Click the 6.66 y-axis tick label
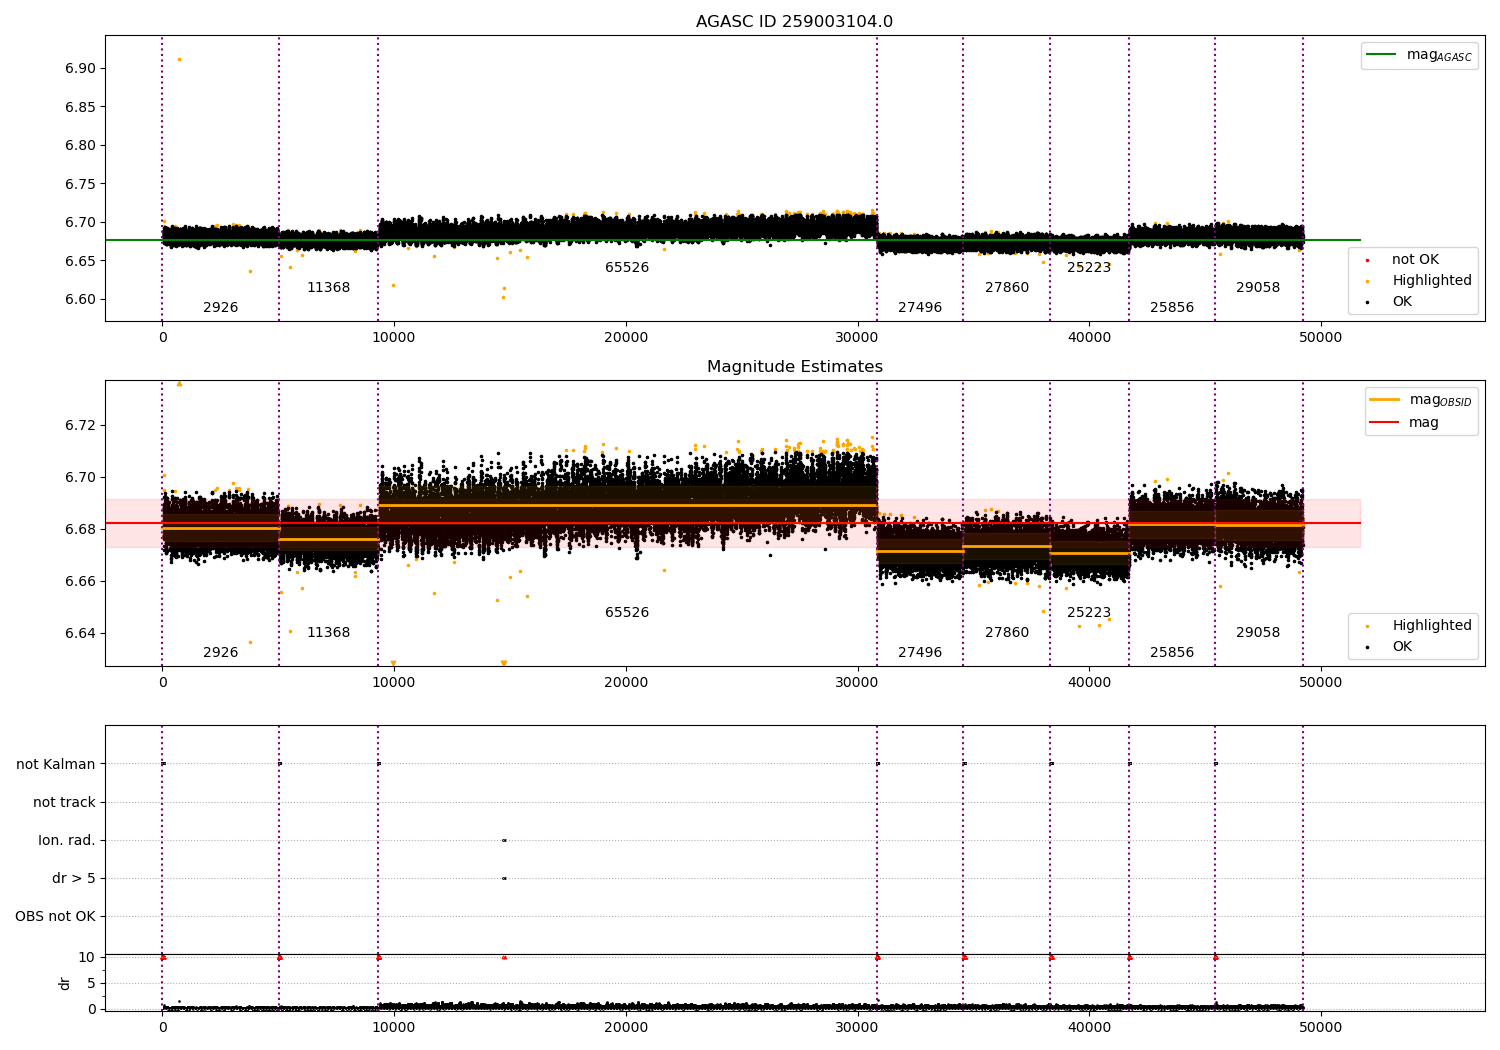 [x=81, y=582]
